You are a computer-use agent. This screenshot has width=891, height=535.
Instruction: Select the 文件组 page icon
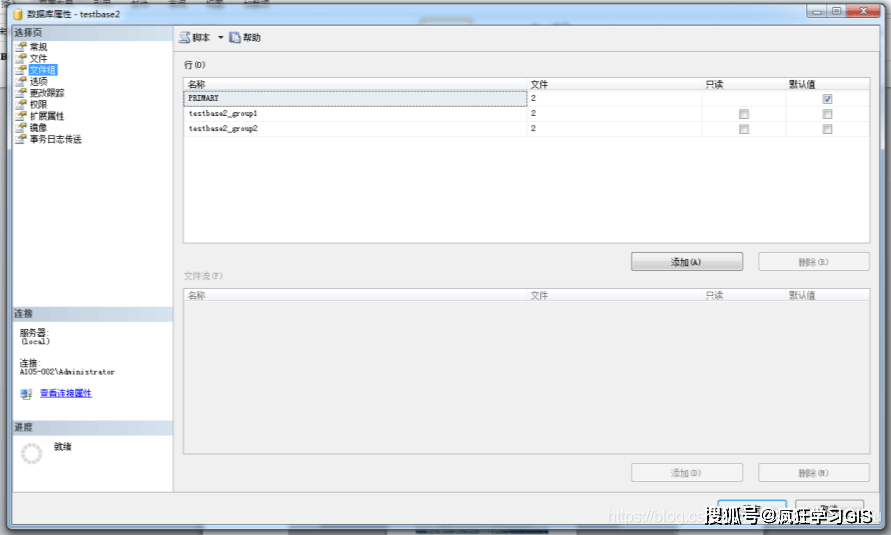pos(21,70)
